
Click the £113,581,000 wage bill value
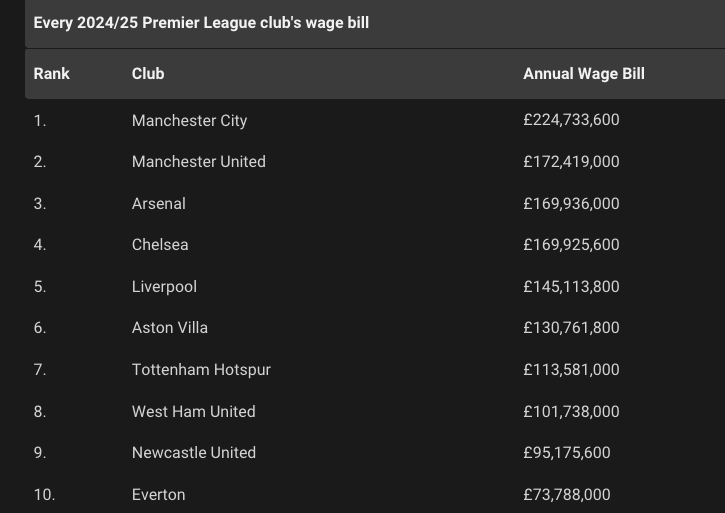pyautogui.click(x=571, y=370)
